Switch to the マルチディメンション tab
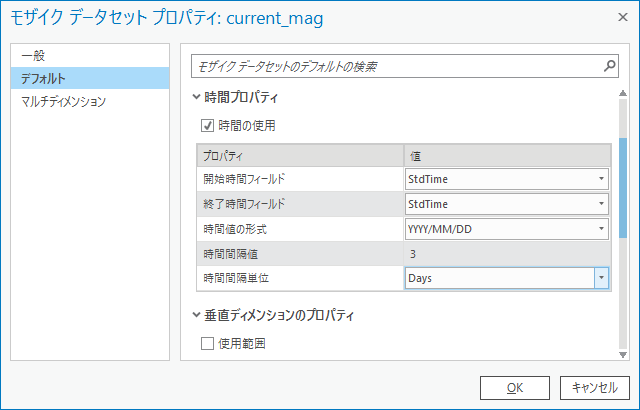This screenshot has width=640, height=410. (x=63, y=101)
